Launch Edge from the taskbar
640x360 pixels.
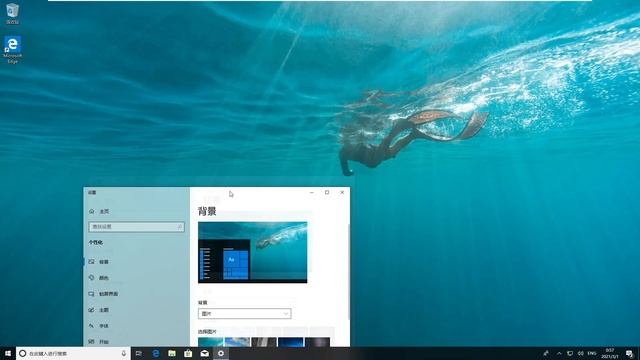pyautogui.click(x=156, y=353)
